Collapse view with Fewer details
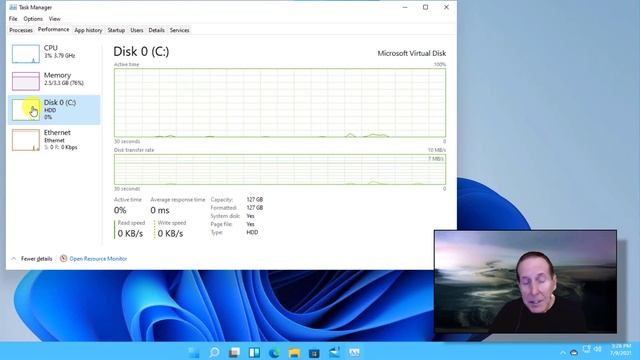The width and height of the screenshot is (640, 360). 36,259
